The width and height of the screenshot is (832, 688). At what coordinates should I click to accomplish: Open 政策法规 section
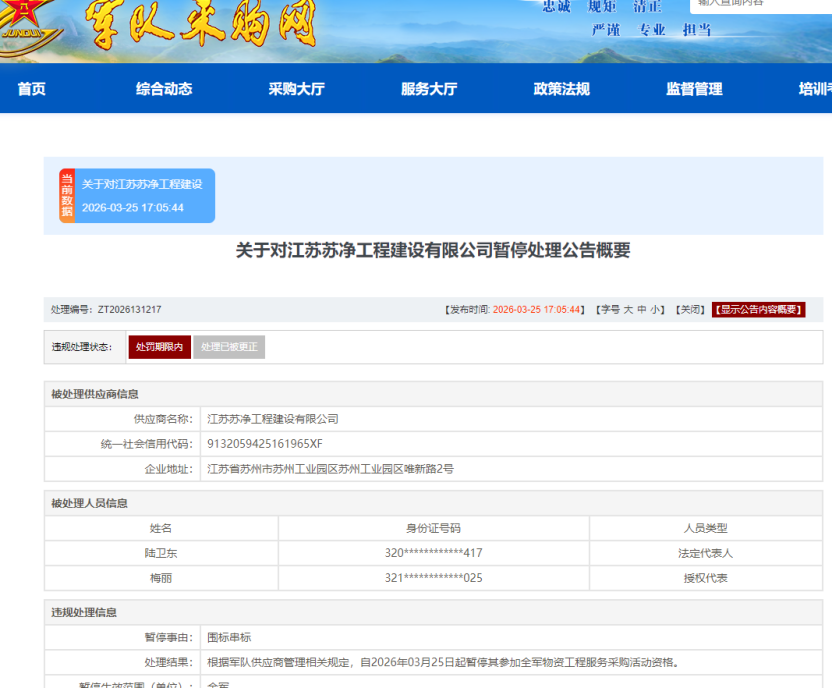561,89
